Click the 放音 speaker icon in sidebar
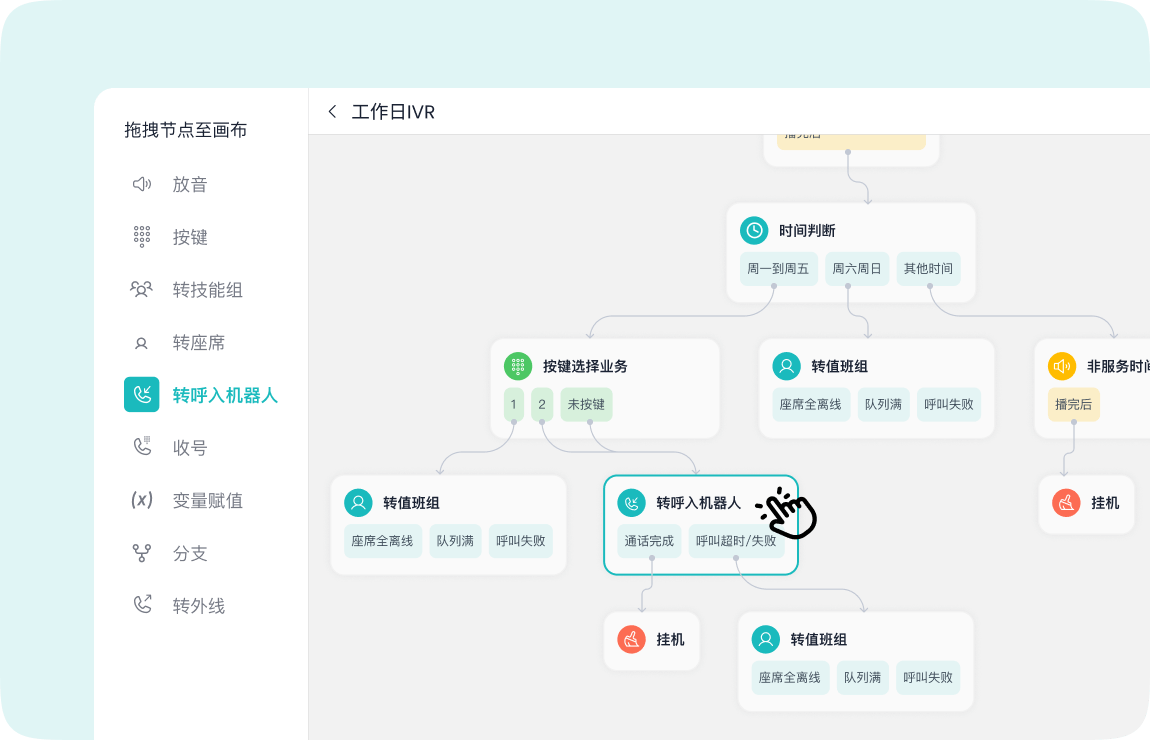The image size is (1150, 740). click(141, 184)
